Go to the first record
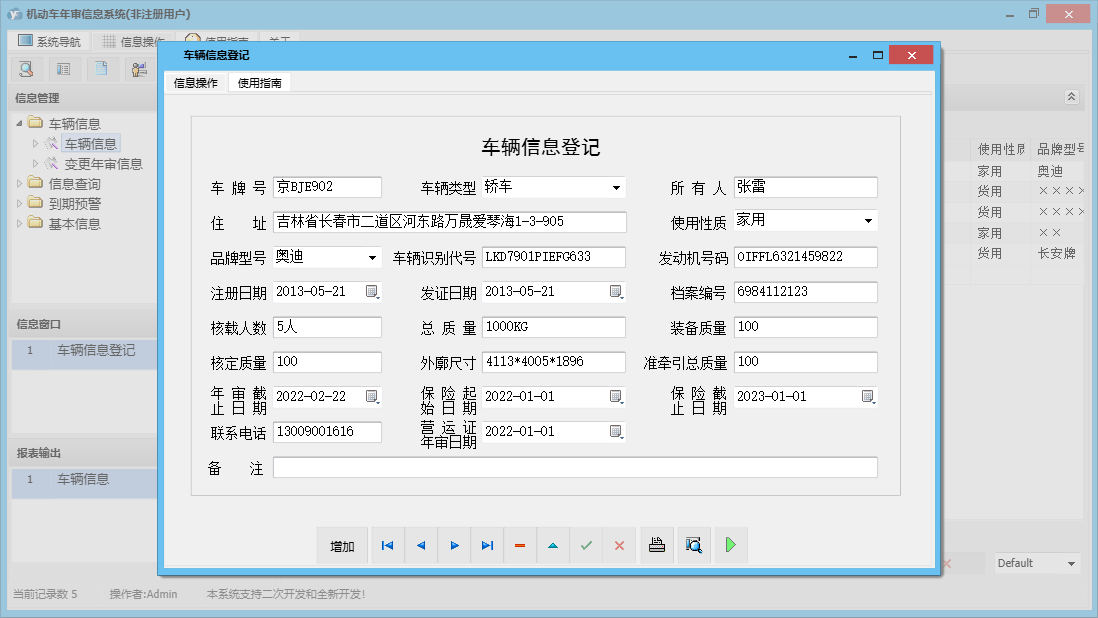Viewport: 1098px width, 618px height. (x=387, y=546)
